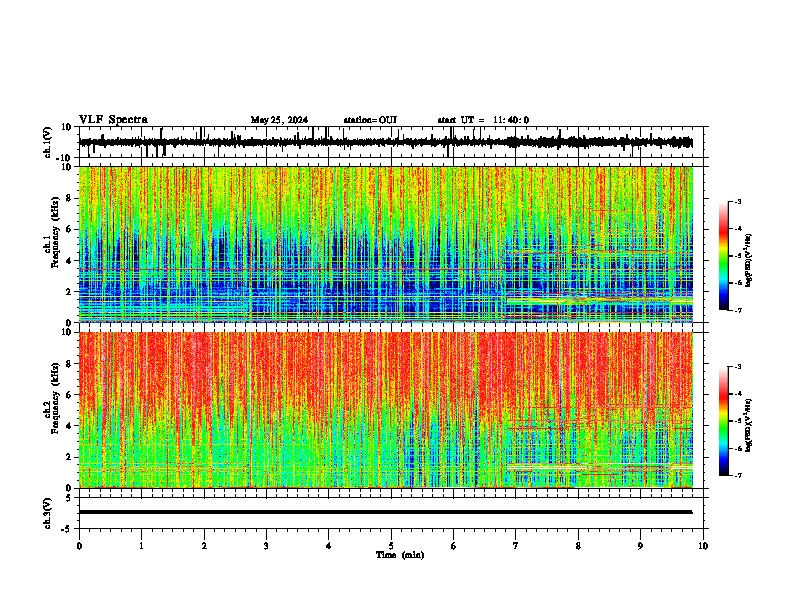Click the ch.2 spectrogram heatmap
This screenshot has height=612, width=792.
point(386,410)
